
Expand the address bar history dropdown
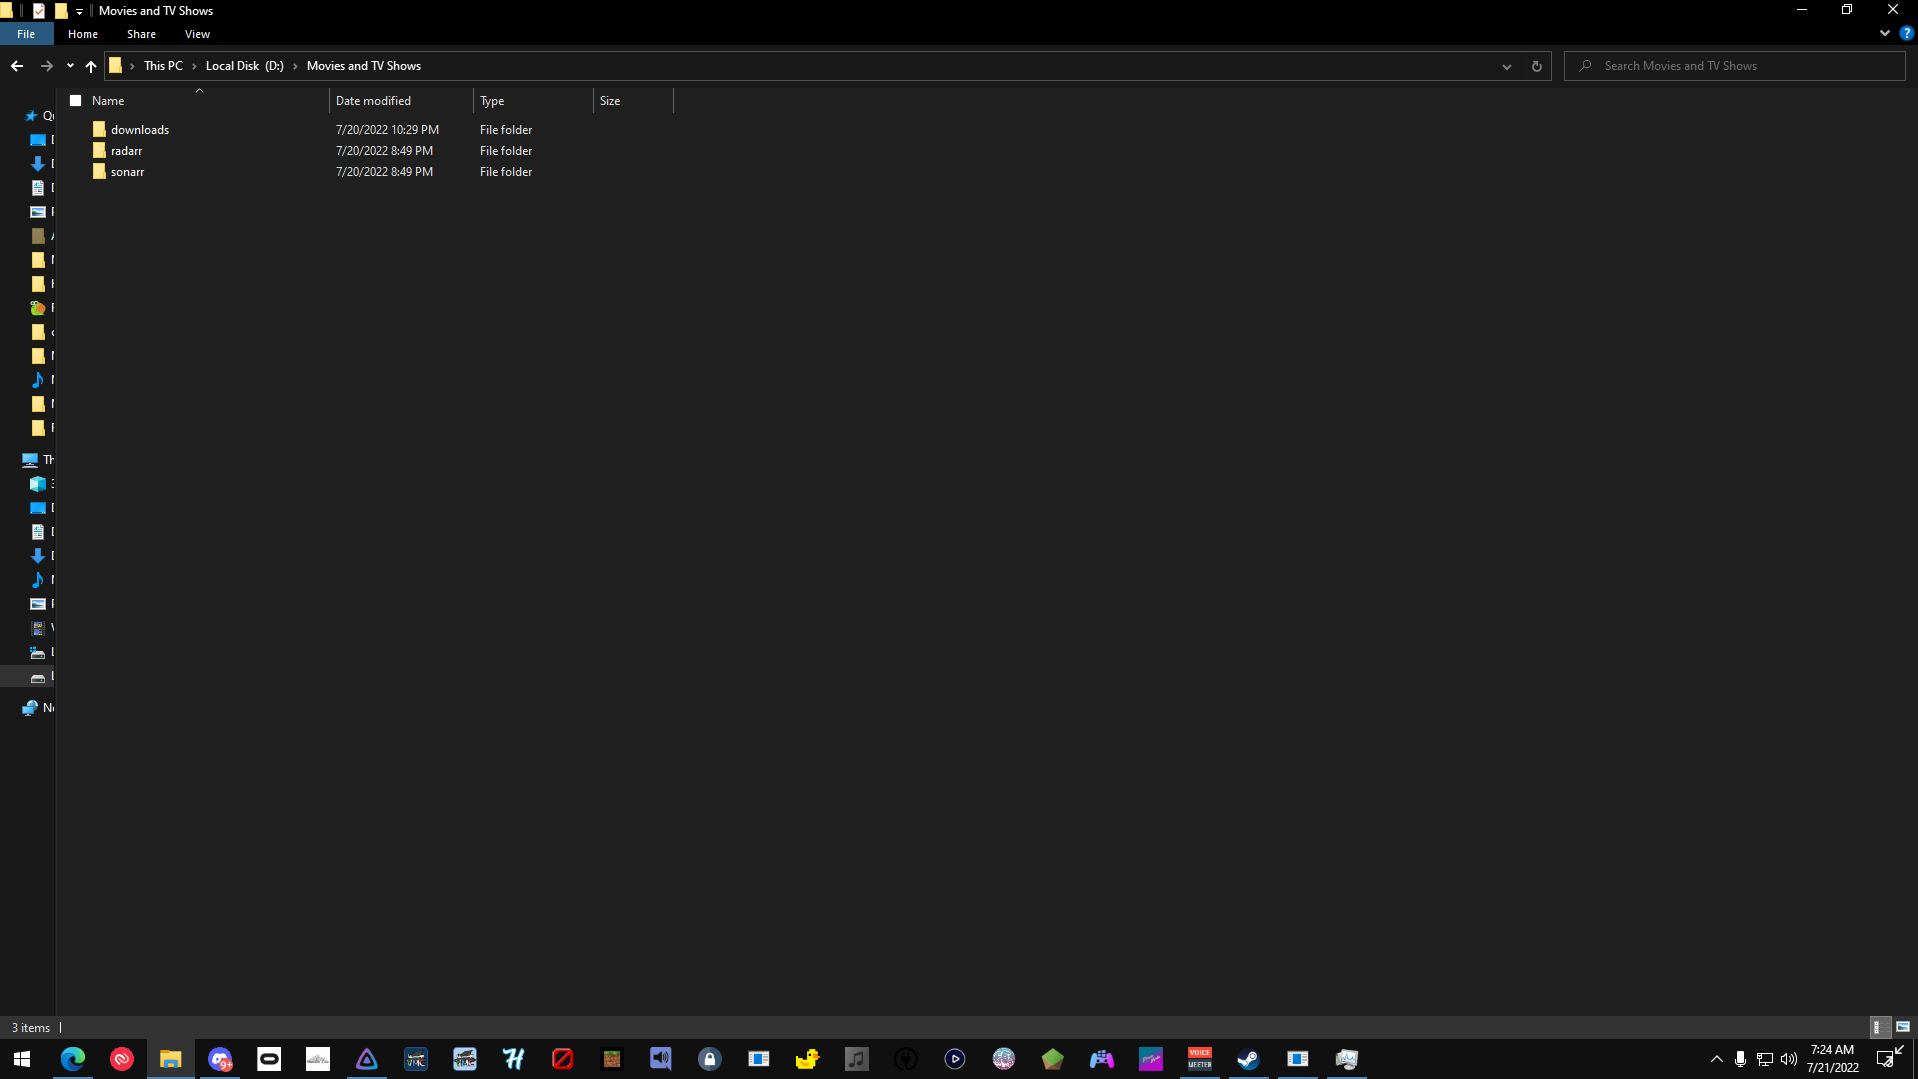click(1506, 66)
